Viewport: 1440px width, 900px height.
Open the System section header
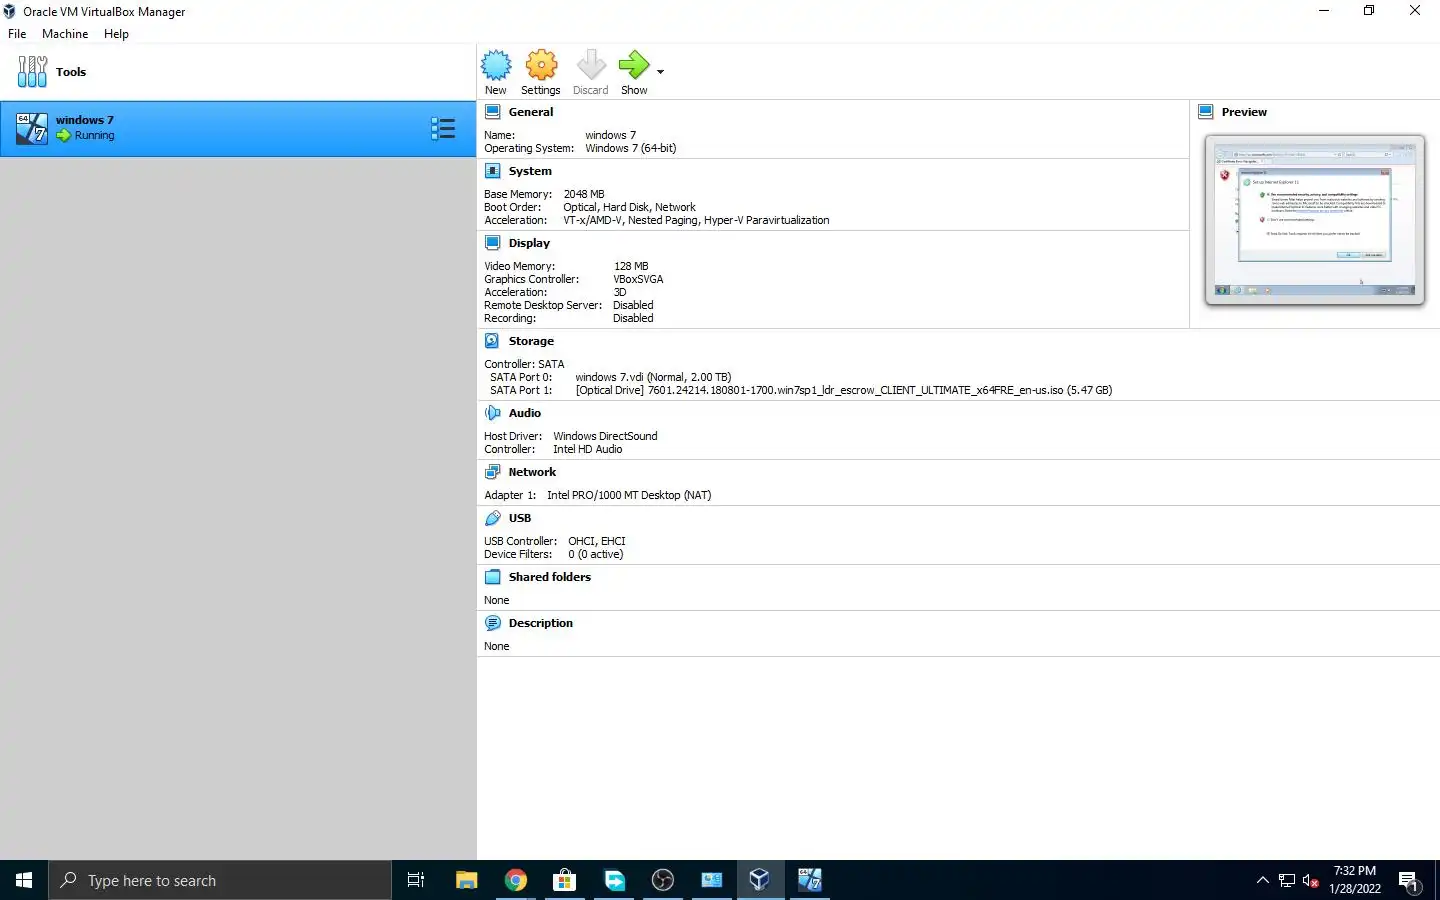pyautogui.click(x=530, y=171)
